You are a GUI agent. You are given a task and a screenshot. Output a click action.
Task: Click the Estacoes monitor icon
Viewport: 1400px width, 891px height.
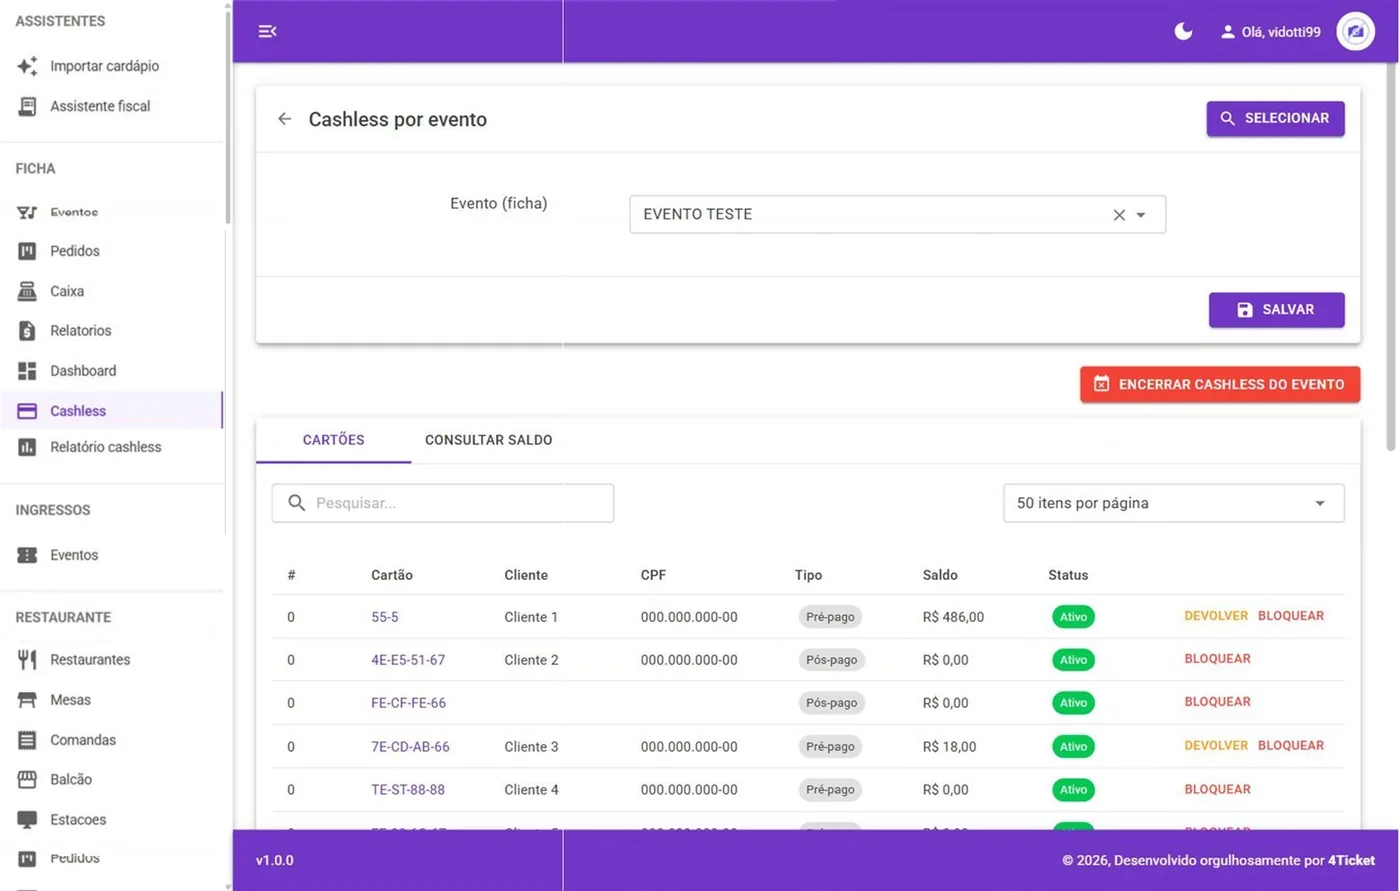[27, 819]
